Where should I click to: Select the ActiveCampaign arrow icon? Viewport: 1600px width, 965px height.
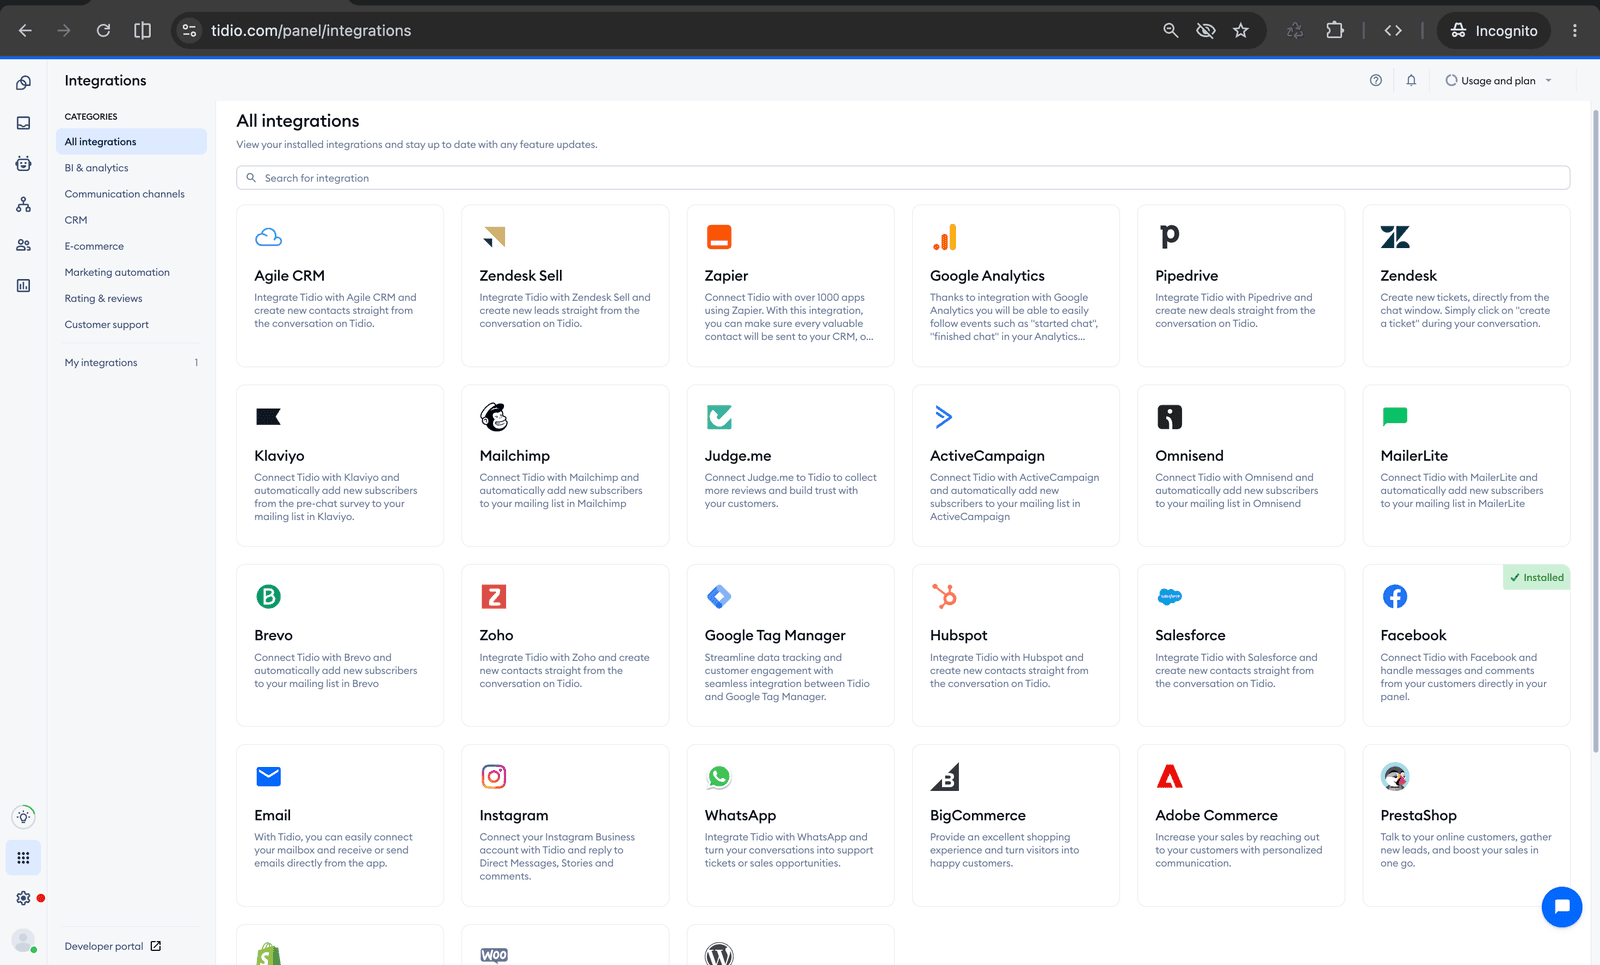pos(943,417)
